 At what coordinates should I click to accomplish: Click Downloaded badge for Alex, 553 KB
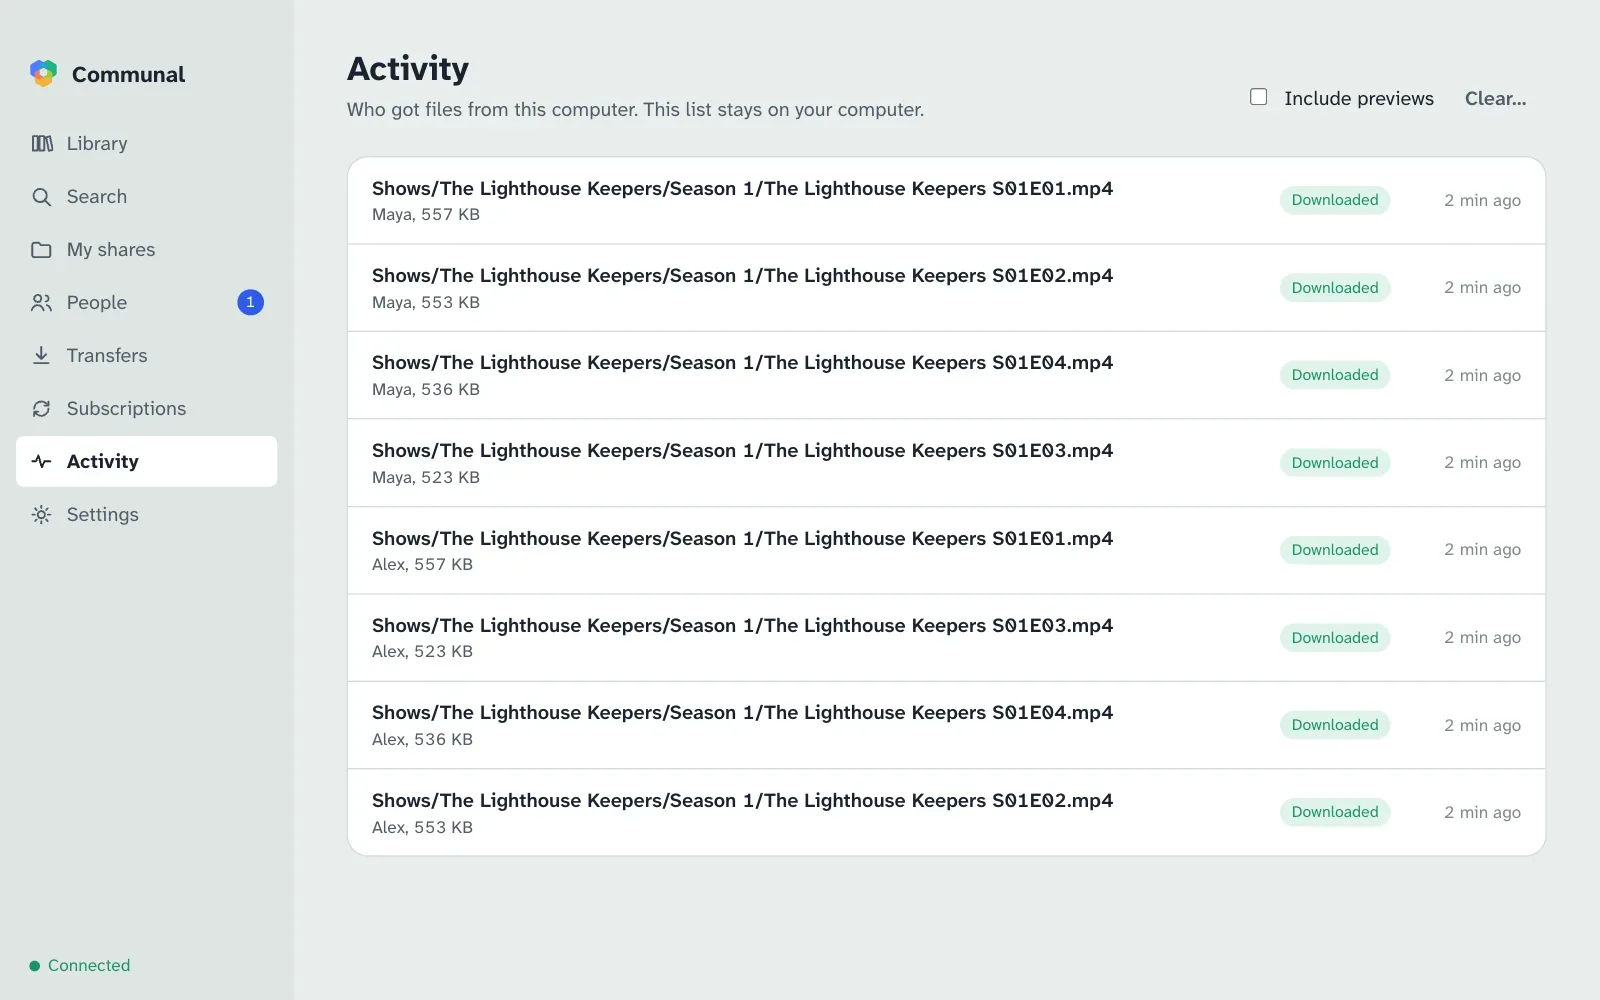pyautogui.click(x=1335, y=812)
